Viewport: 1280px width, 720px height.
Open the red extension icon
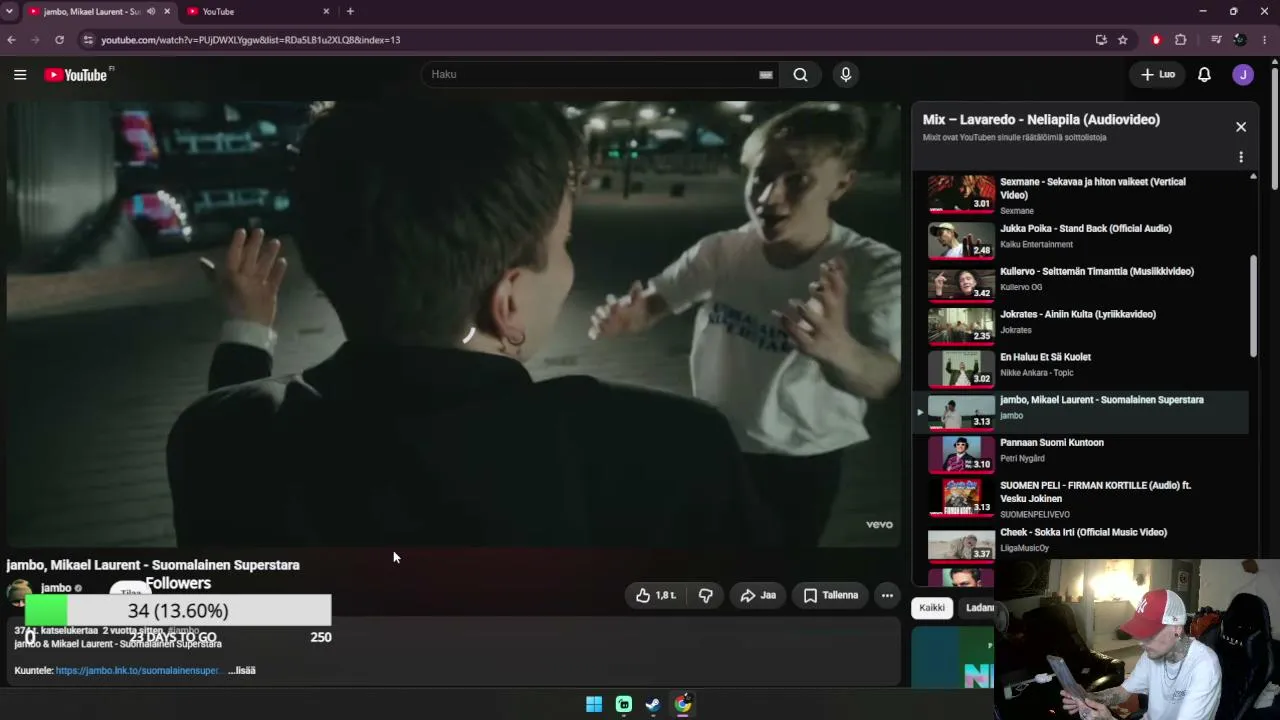click(1156, 40)
